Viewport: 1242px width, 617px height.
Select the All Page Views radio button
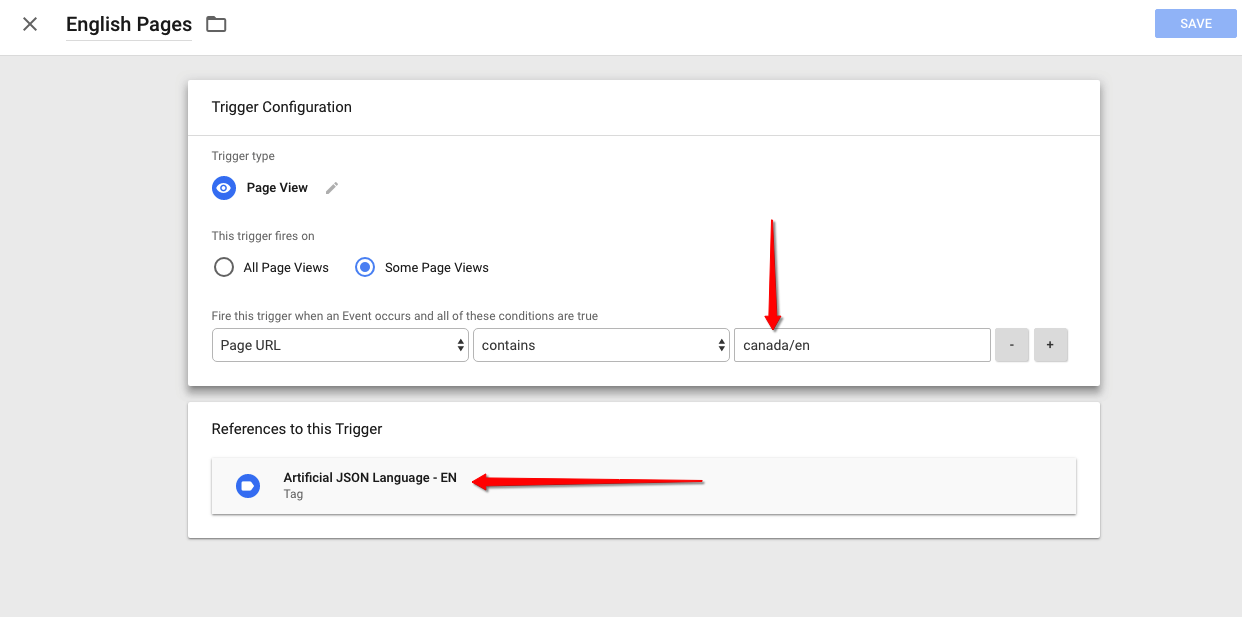click(224, 267)
